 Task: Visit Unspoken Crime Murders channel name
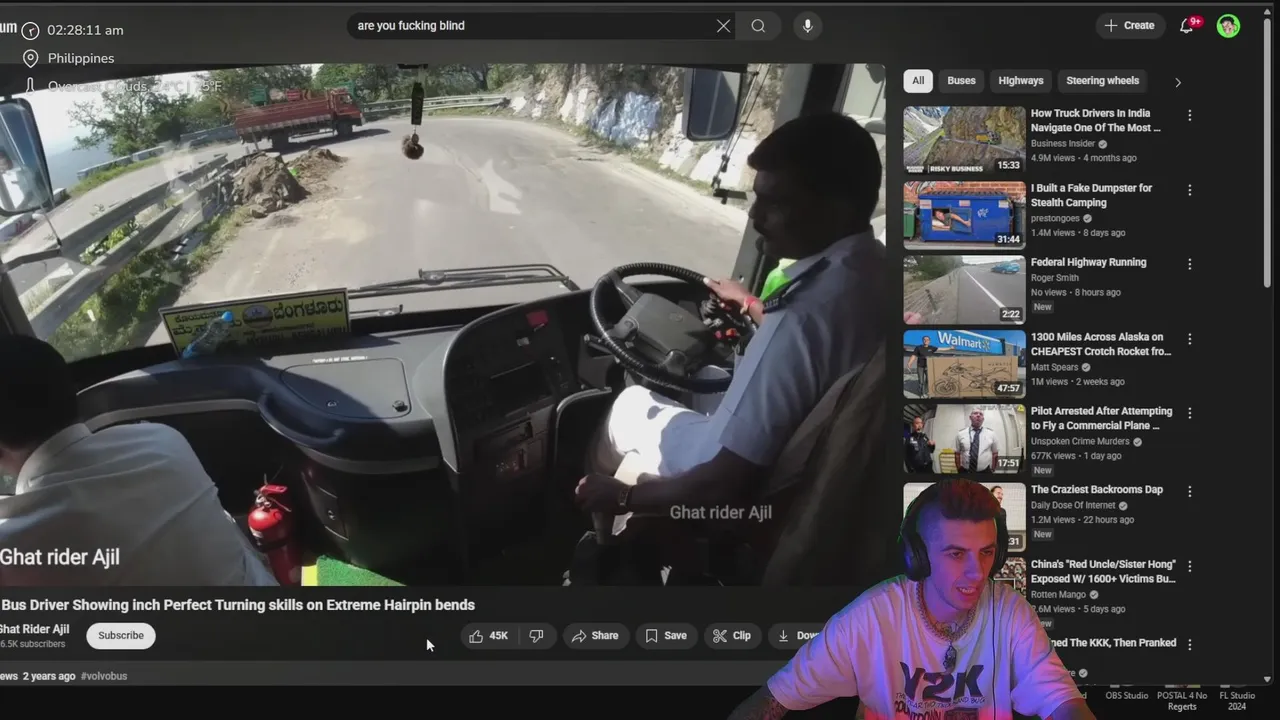click(1080, 441)
